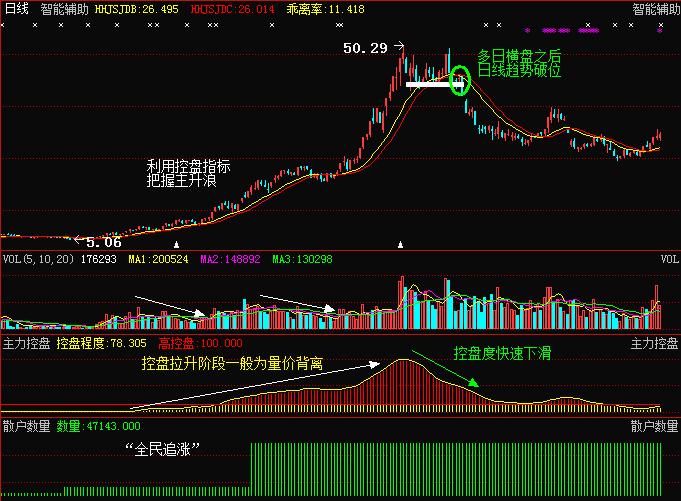
Task: Click the info marker below 50.29 peak
Action: (400, 245)
